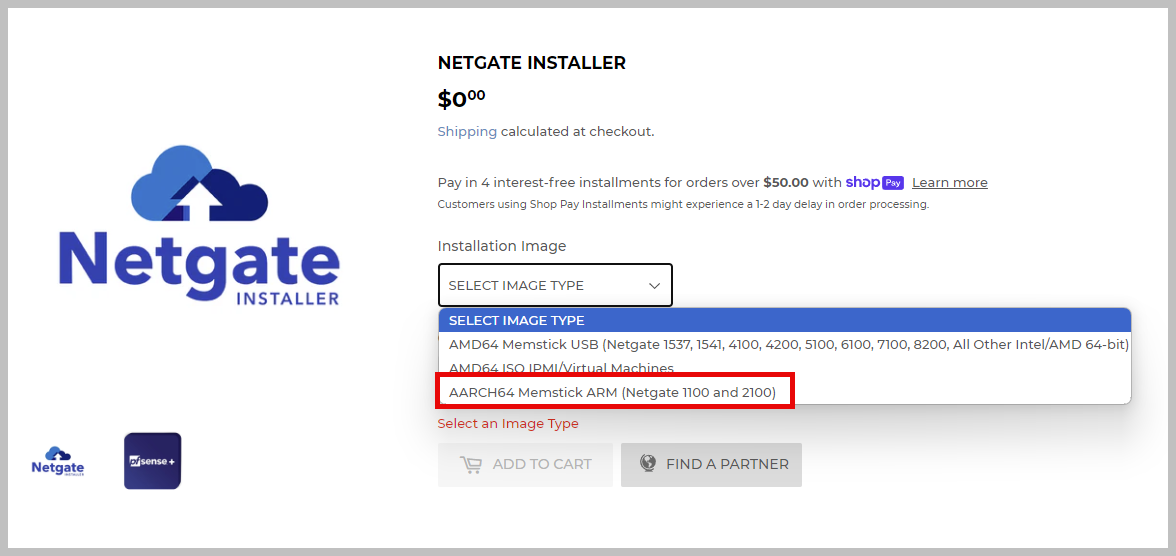This screenshot has height=556, width=1176.
Task: Click the cart icon in Add to Cart
Action: point(470,465)
